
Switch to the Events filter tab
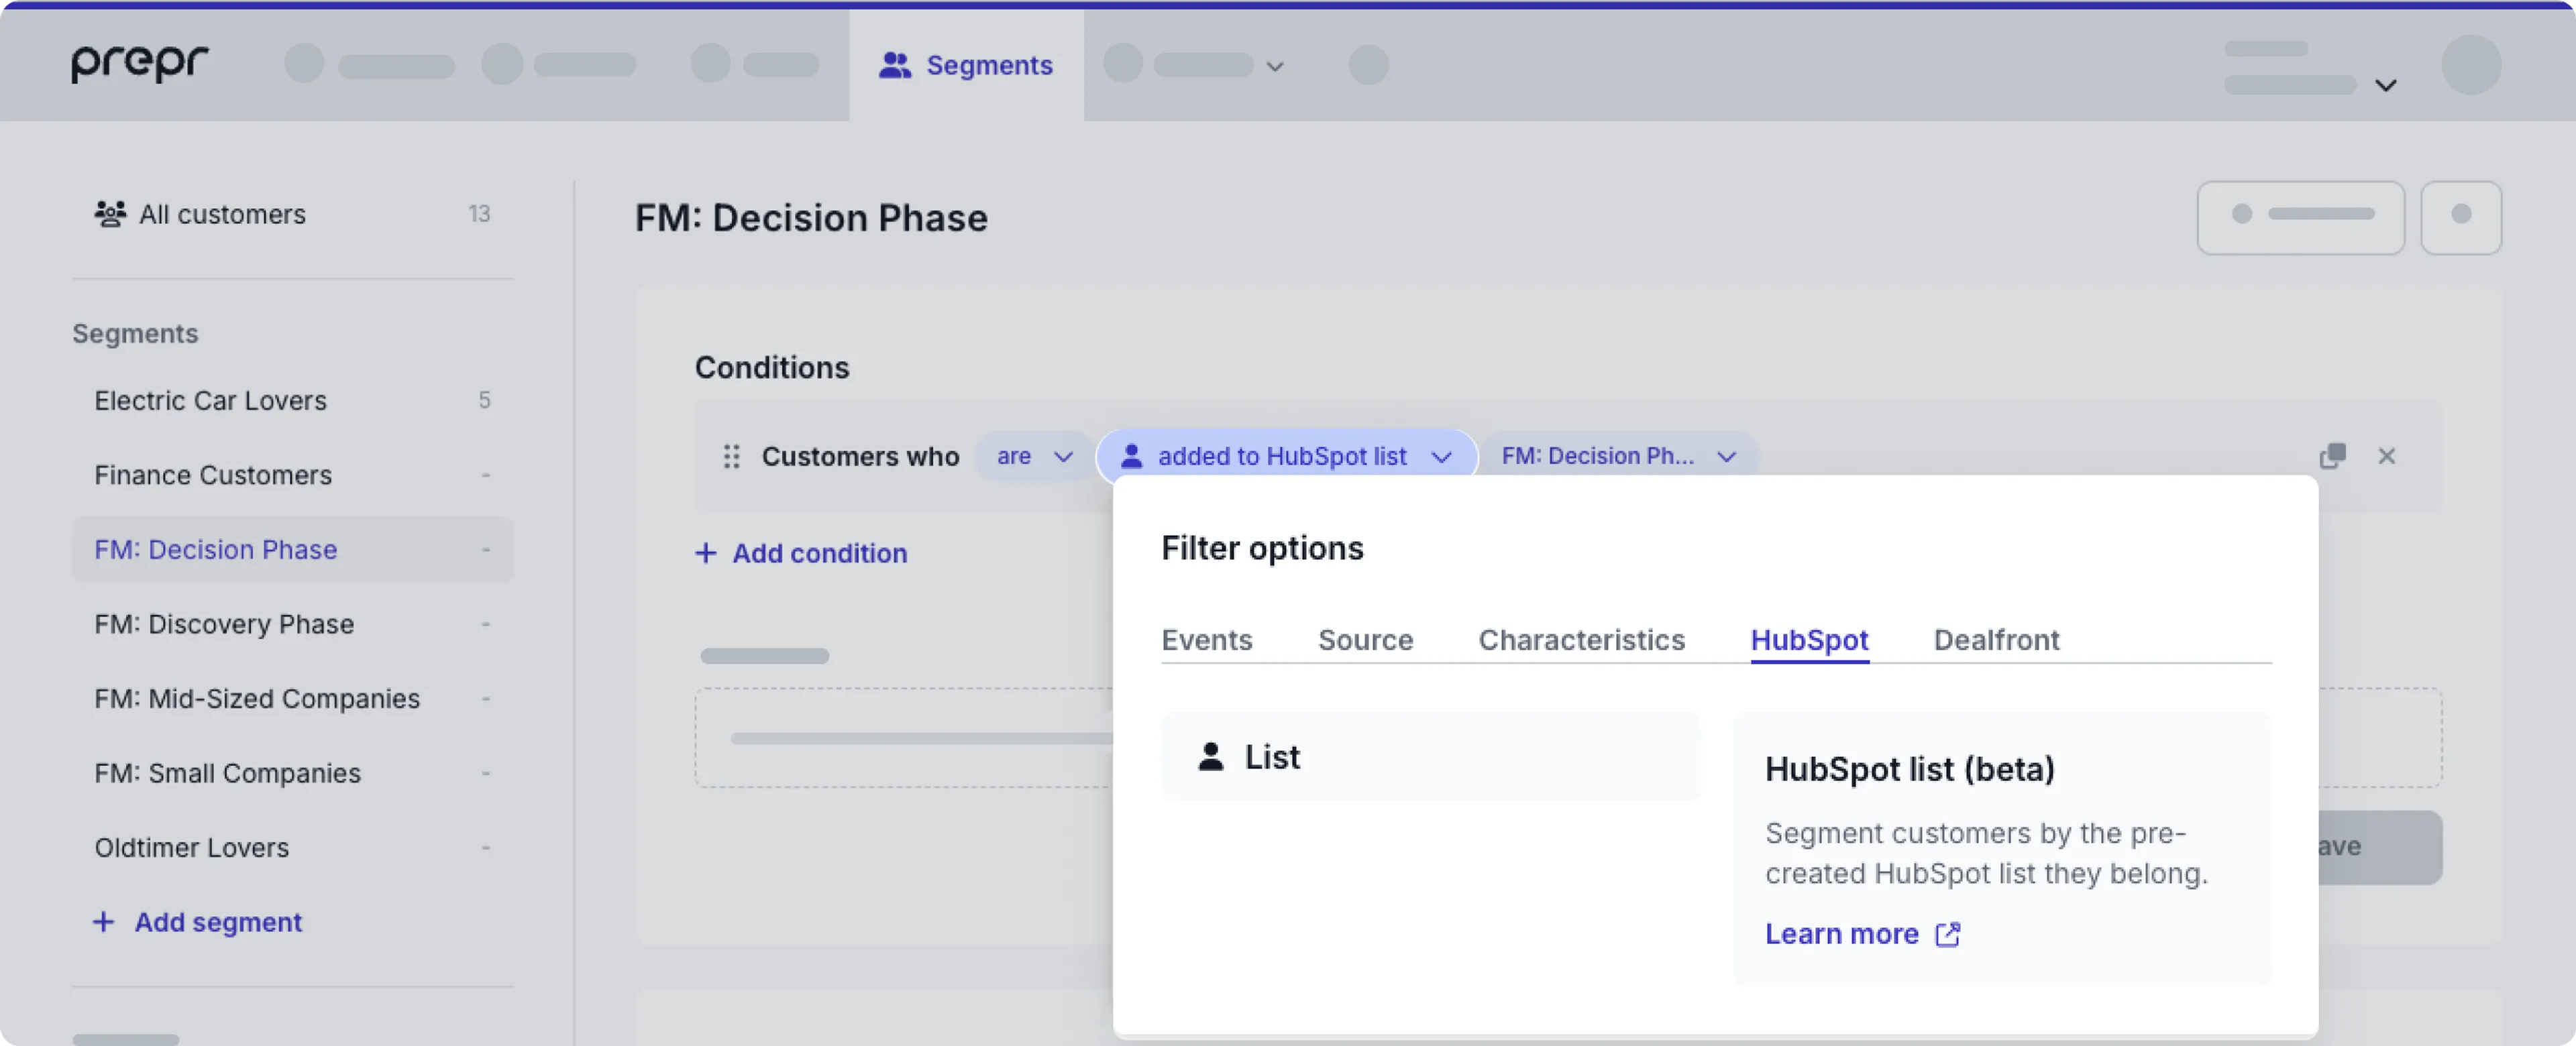1206,640
